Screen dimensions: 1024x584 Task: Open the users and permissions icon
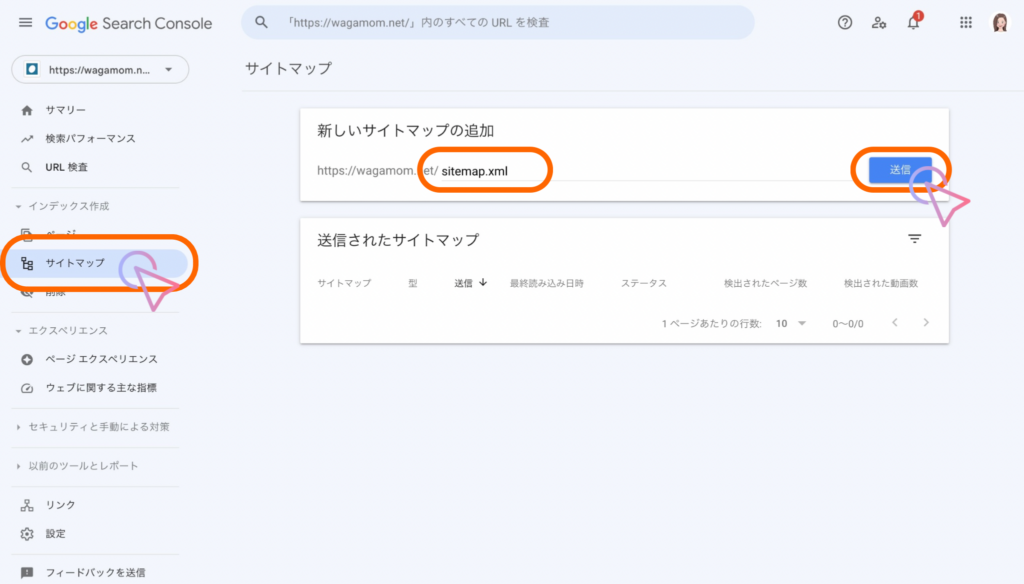click(x=879, y=22)
